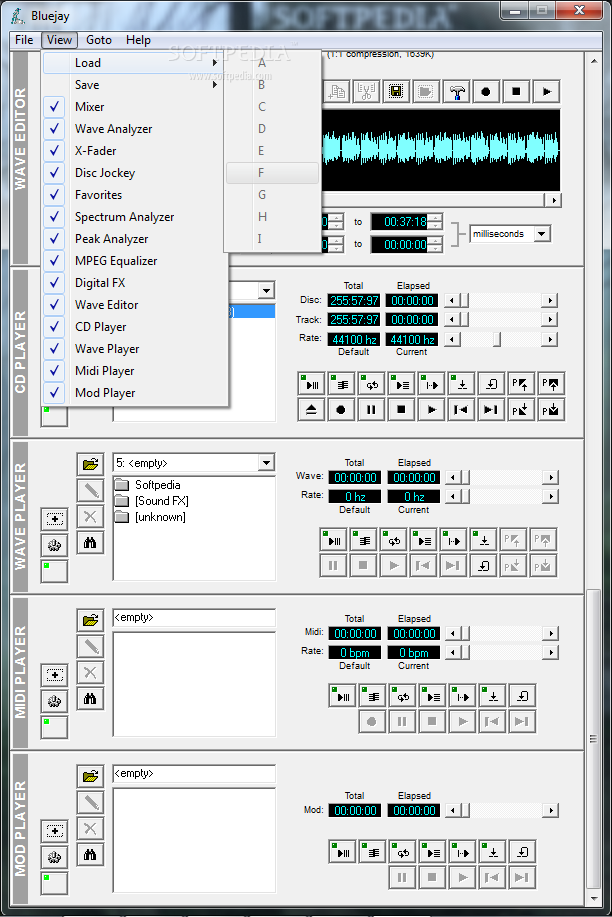Image resolution: width=612 pixels, height=917 pixels.
Task: Click the delete X icon in Wave Player
Action: (x=90, y=516)
